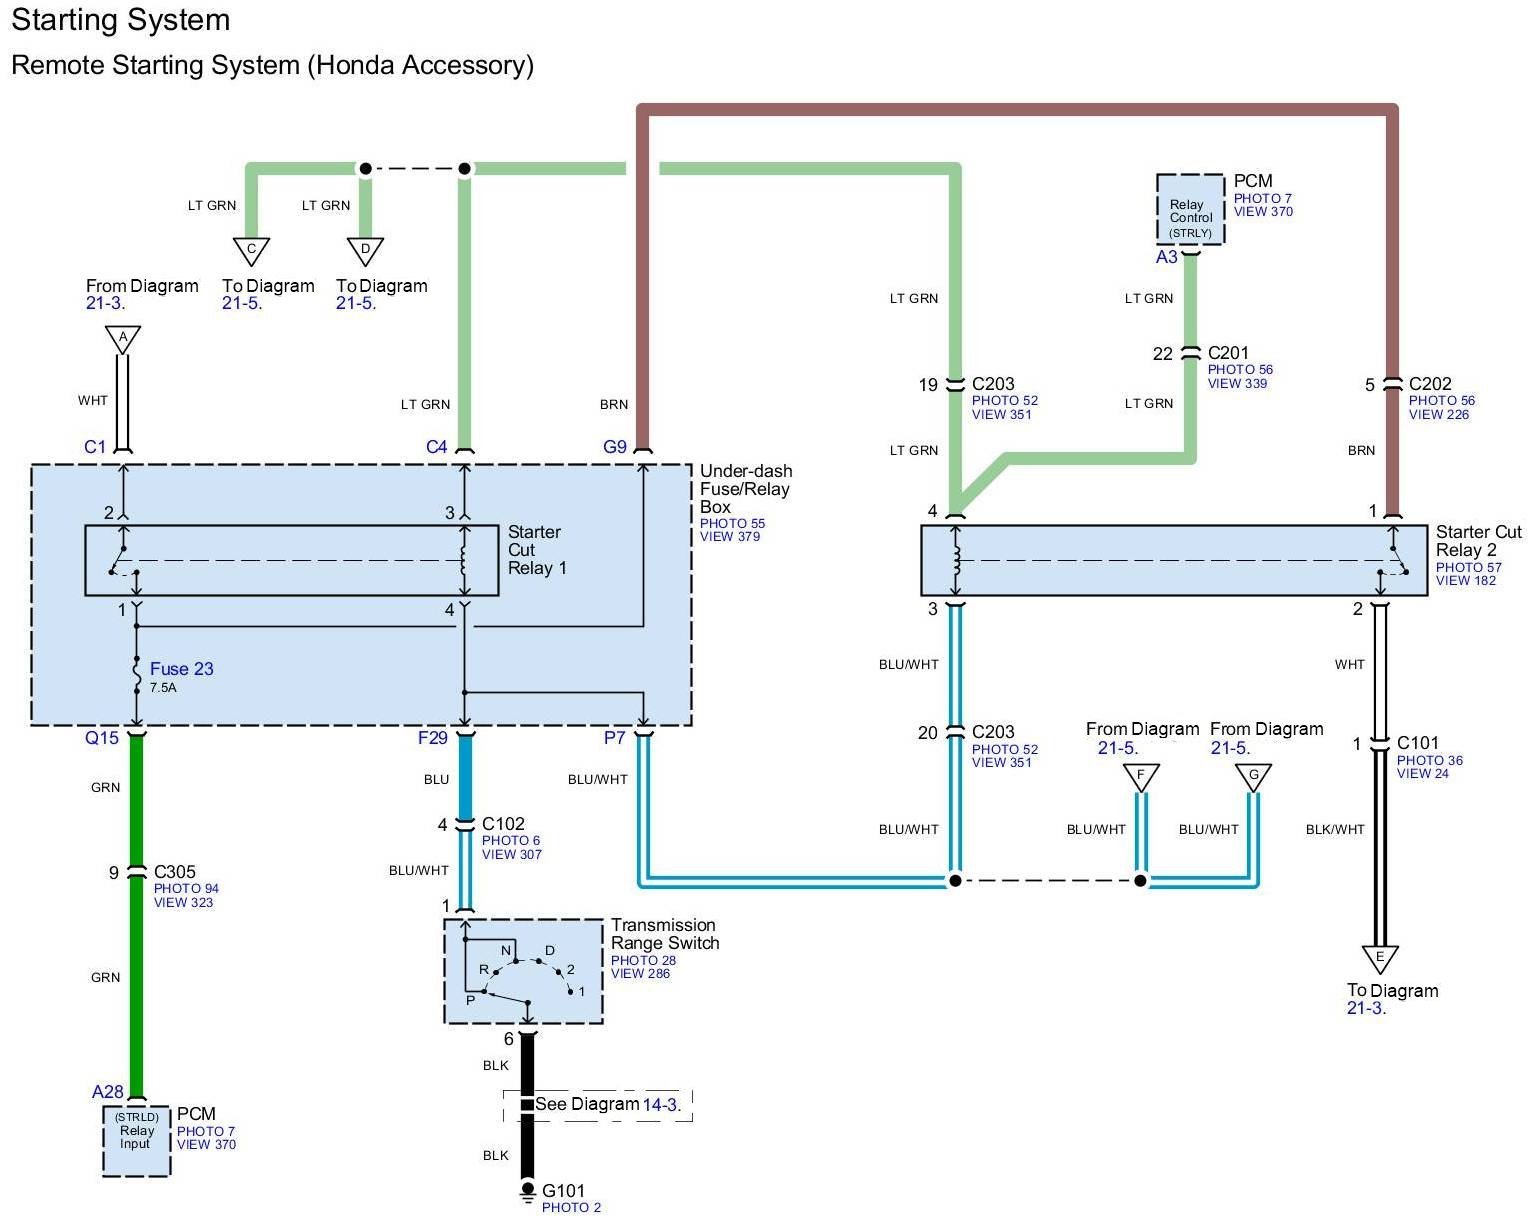Select the triangle connector labeled D
The image size is (1534, 1223).
[365, 250]
